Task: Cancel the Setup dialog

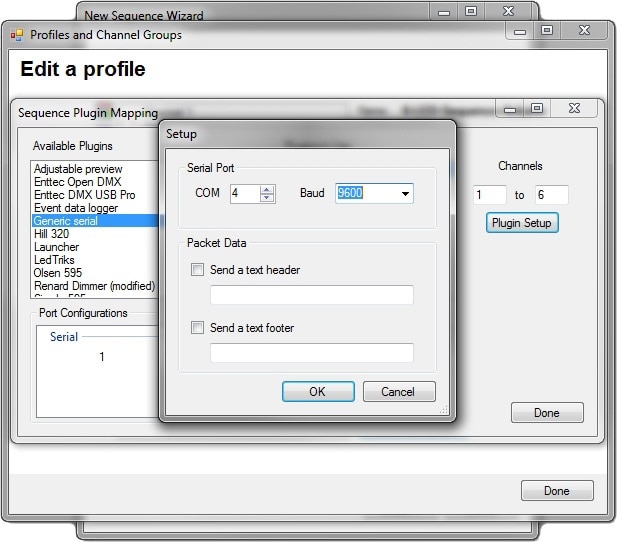Action: point(399,392)
